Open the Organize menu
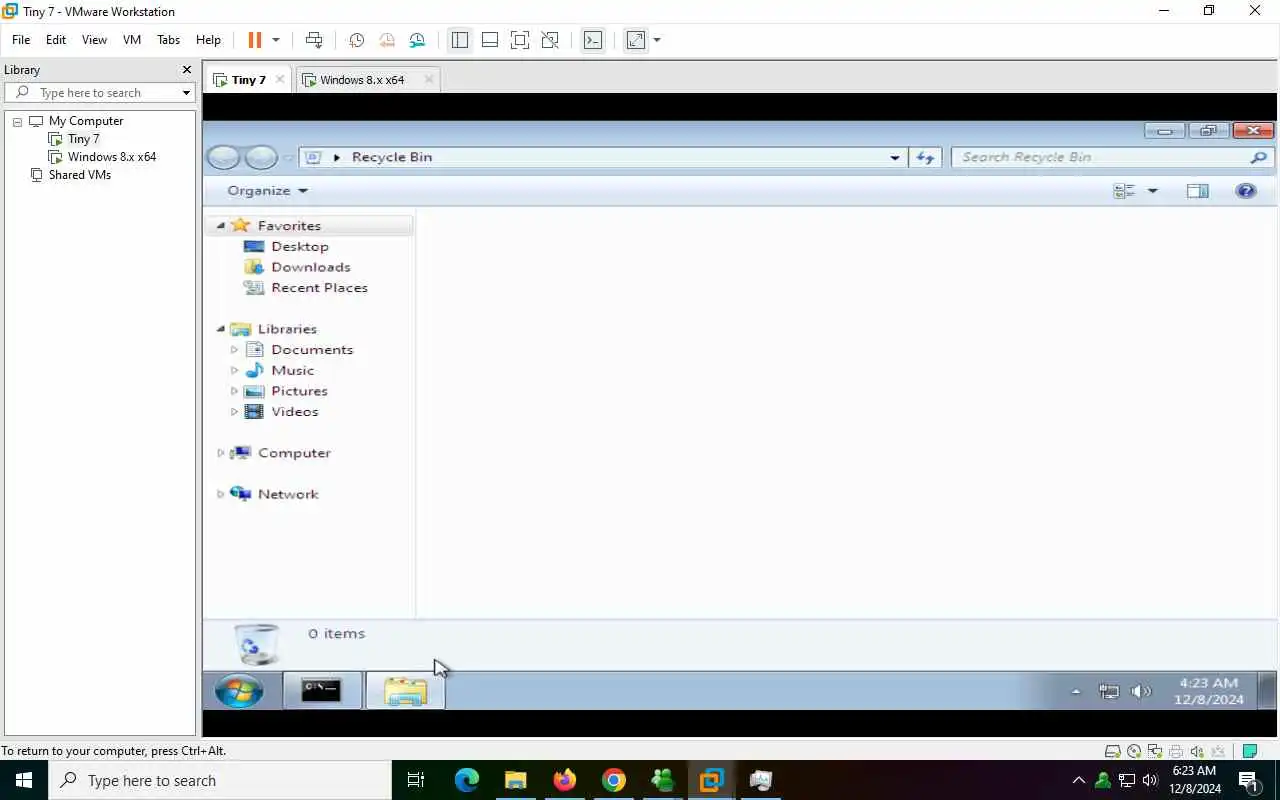 tap(267, 191)
